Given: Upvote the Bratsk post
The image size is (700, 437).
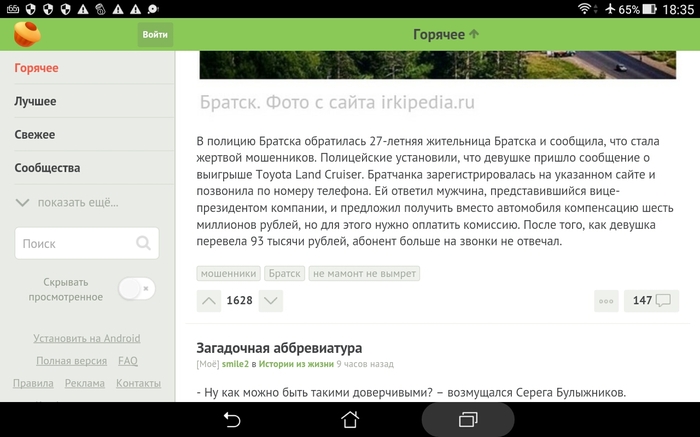Looking at the screenshot, I should point(208,300).
